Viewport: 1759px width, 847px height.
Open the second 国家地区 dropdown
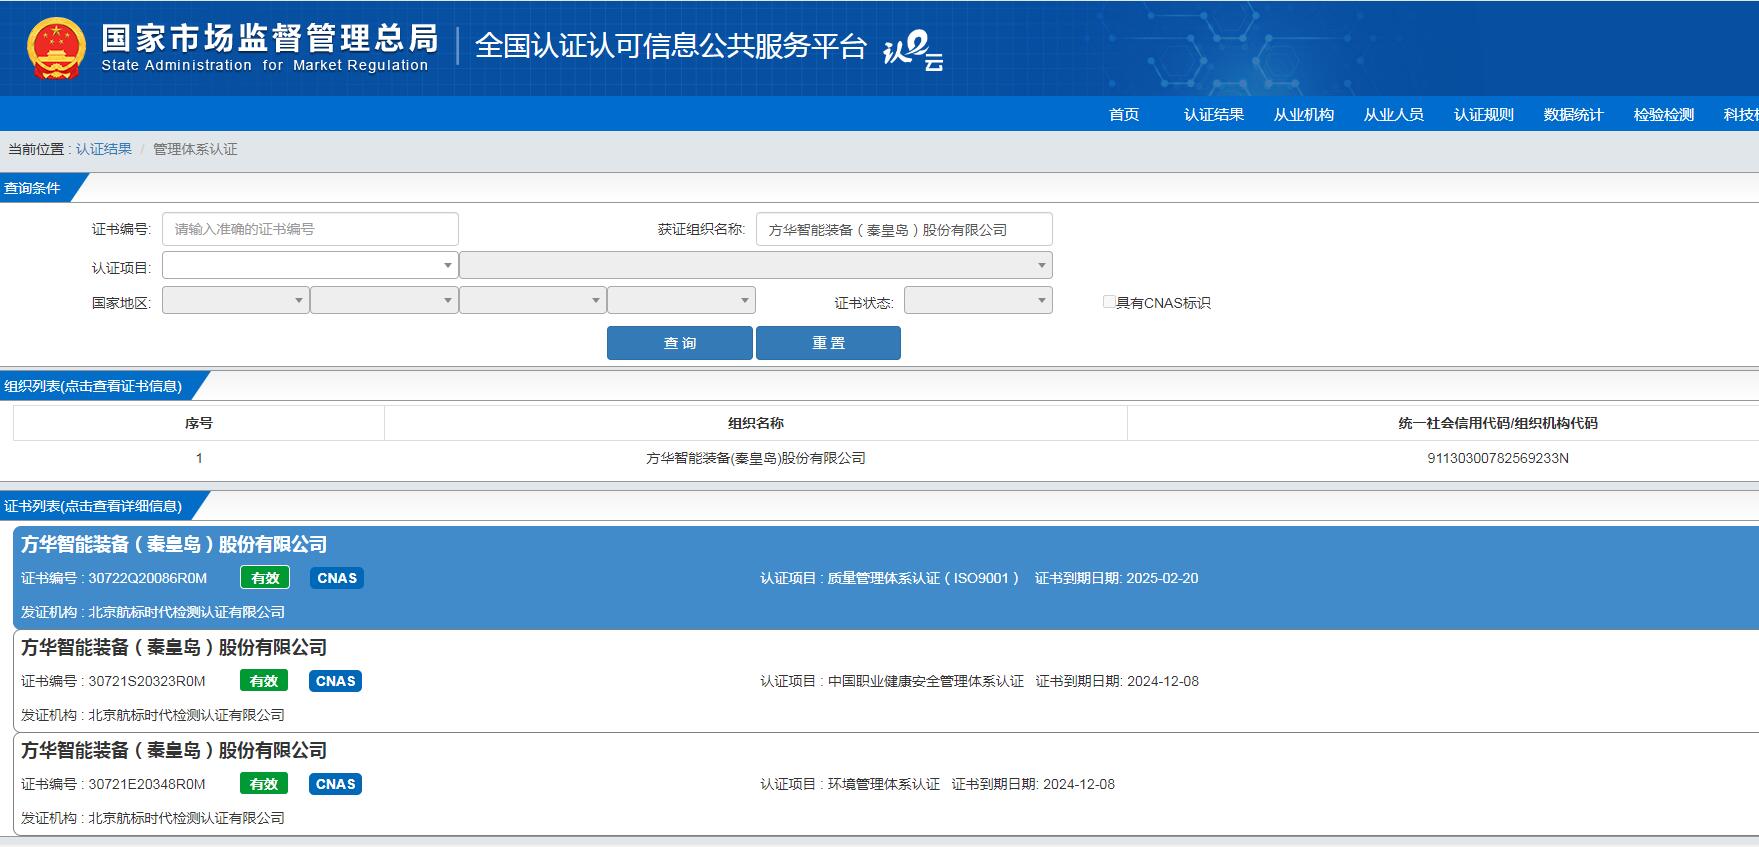pyautogui.click(x=384, y=300)
